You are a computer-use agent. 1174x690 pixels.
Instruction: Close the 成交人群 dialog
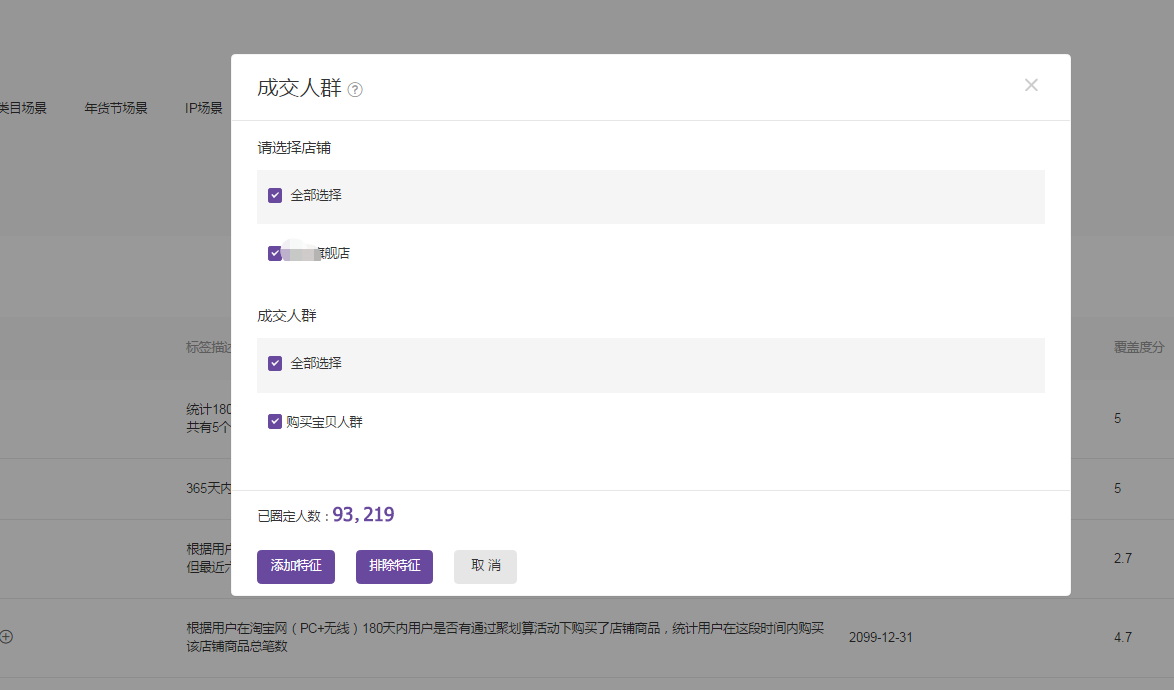1031,85
